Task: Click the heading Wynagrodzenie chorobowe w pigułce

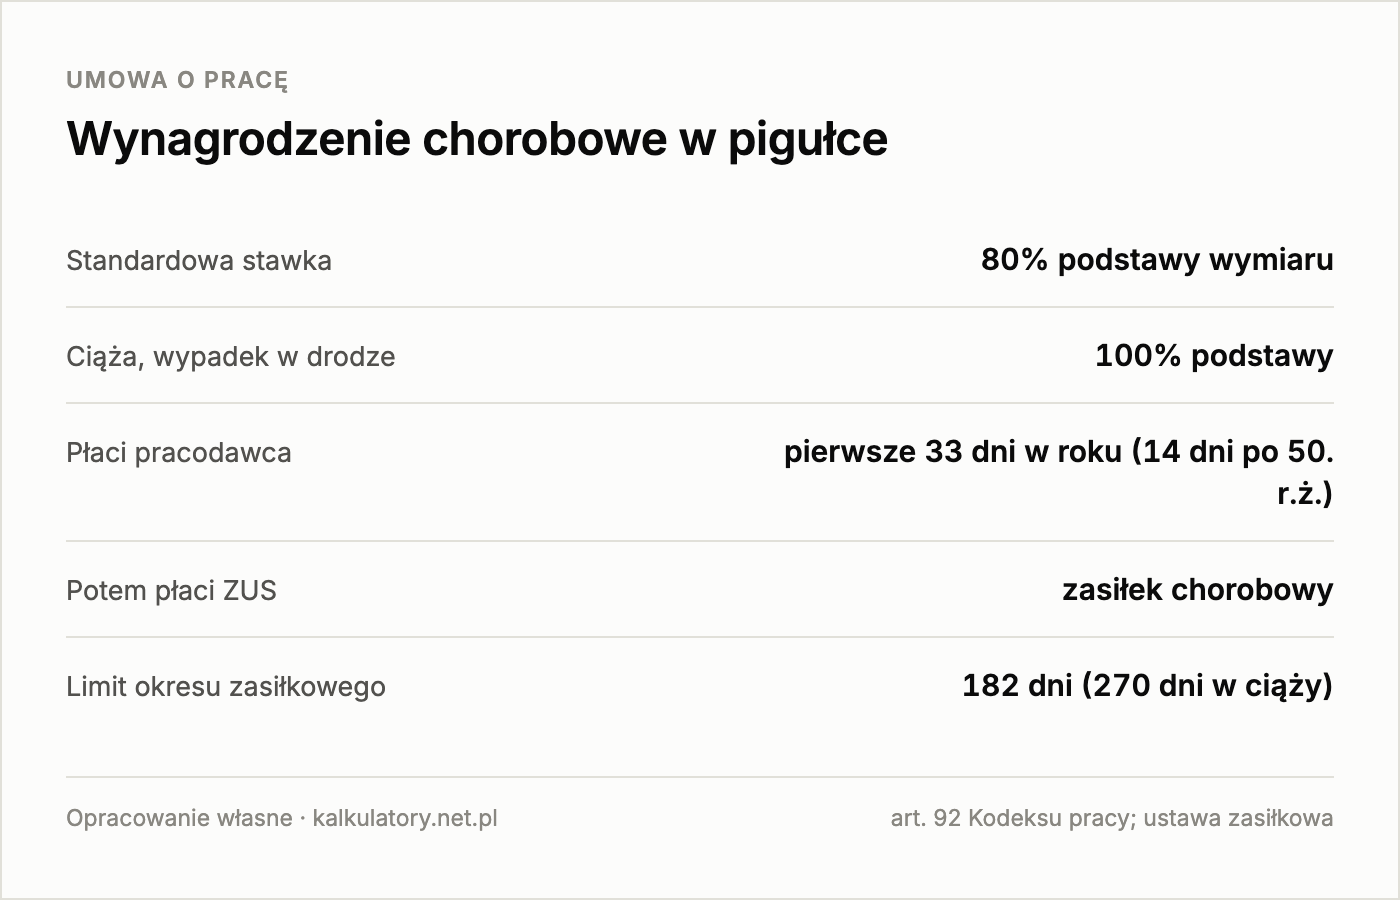Action: pyautogui.click(x=477, y=139)
